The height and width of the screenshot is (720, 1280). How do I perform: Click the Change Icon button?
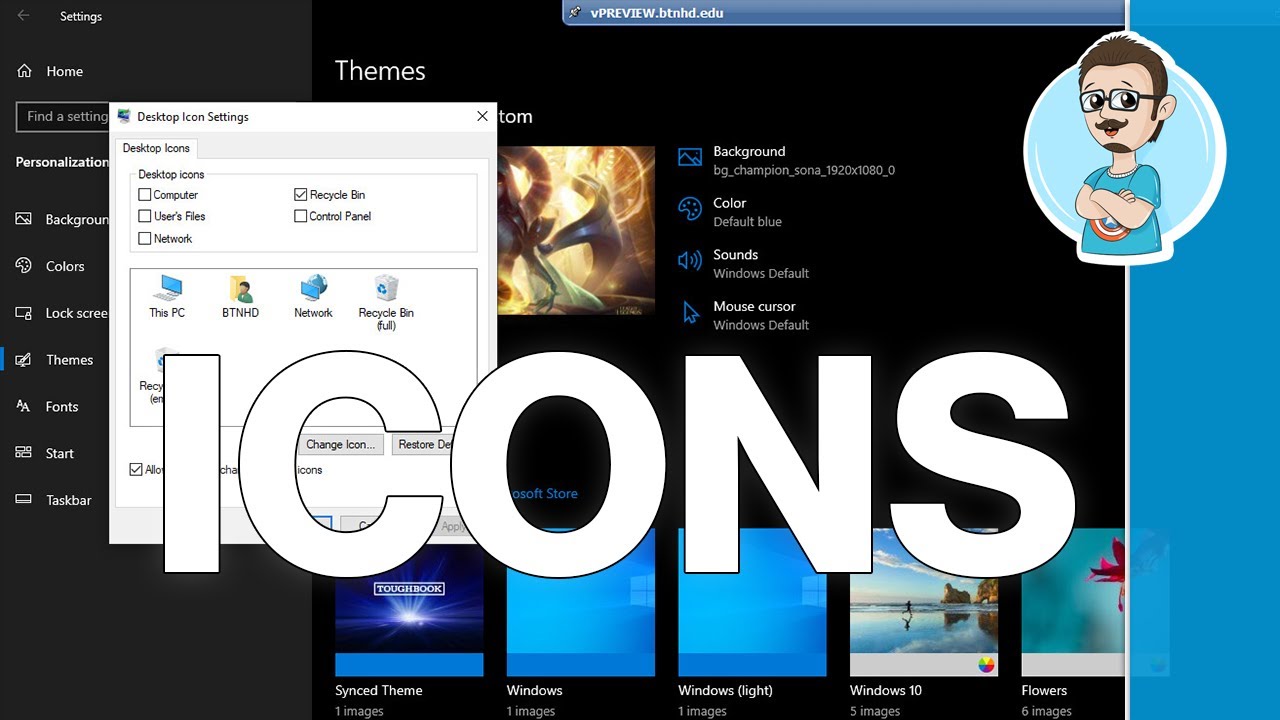(340, 444)
